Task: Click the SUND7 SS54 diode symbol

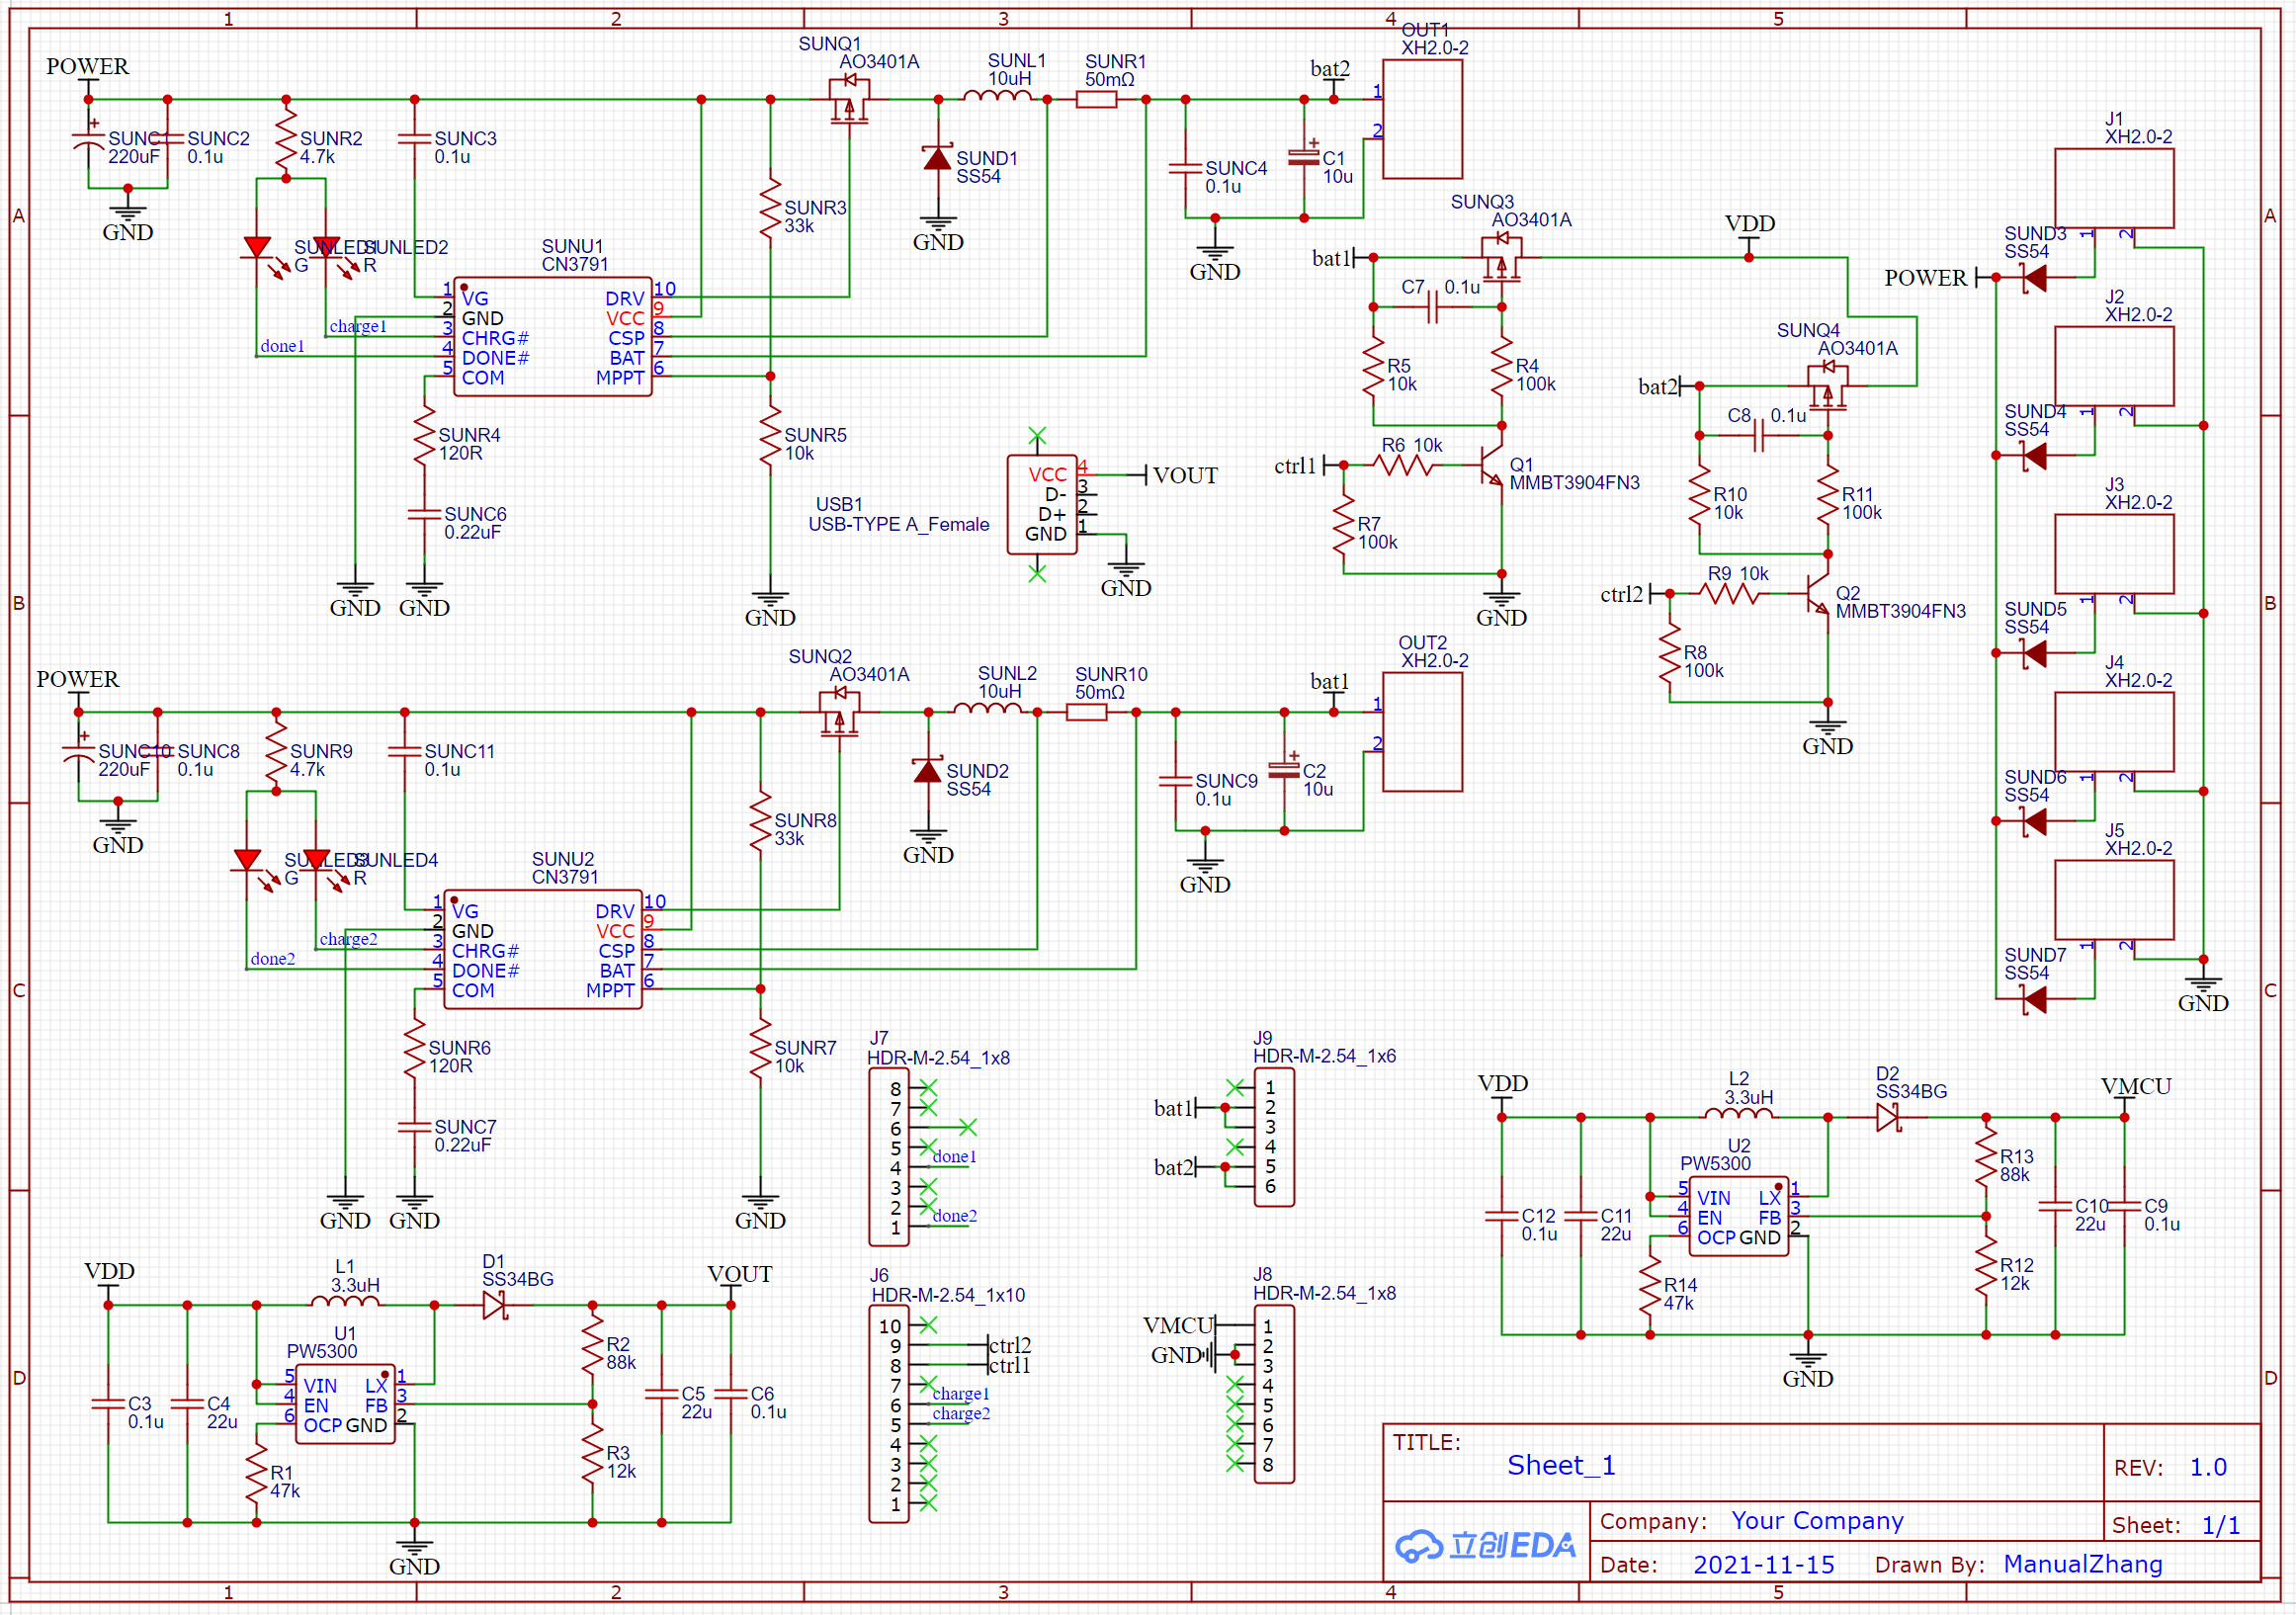Action: point(2034,999)
